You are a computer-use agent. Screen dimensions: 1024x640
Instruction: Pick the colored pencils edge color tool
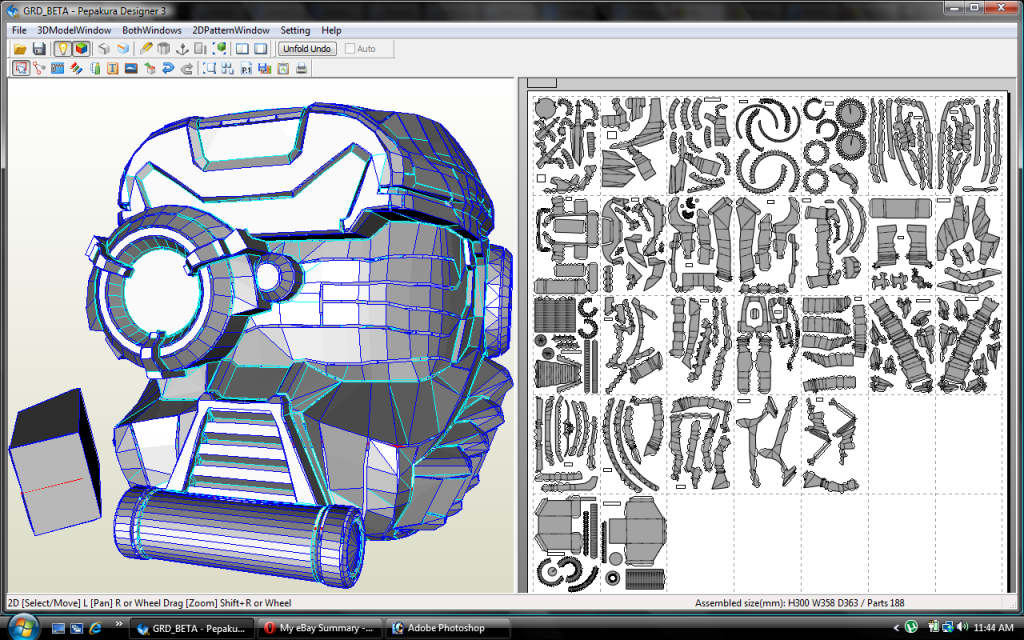pyautogui.click(x=76, y=68)
